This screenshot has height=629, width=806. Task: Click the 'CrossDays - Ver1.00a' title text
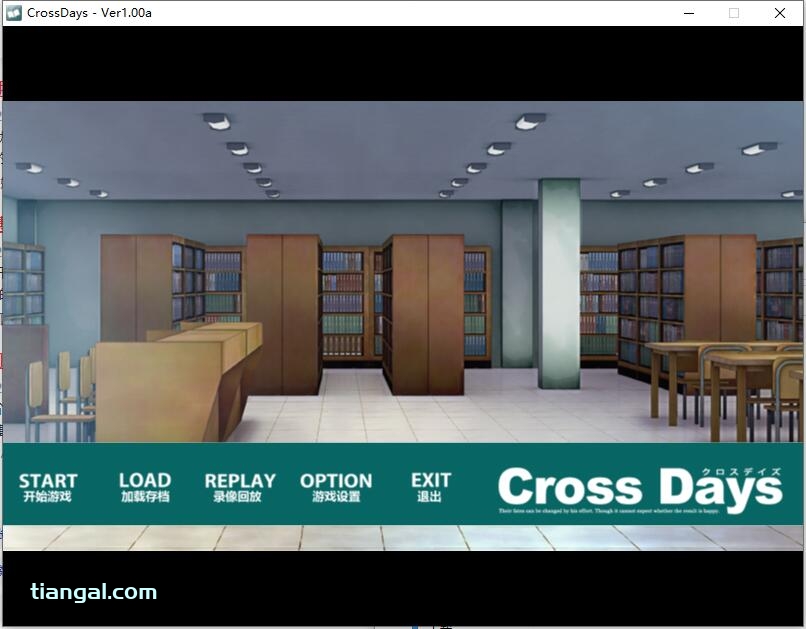tap(89, 13)
